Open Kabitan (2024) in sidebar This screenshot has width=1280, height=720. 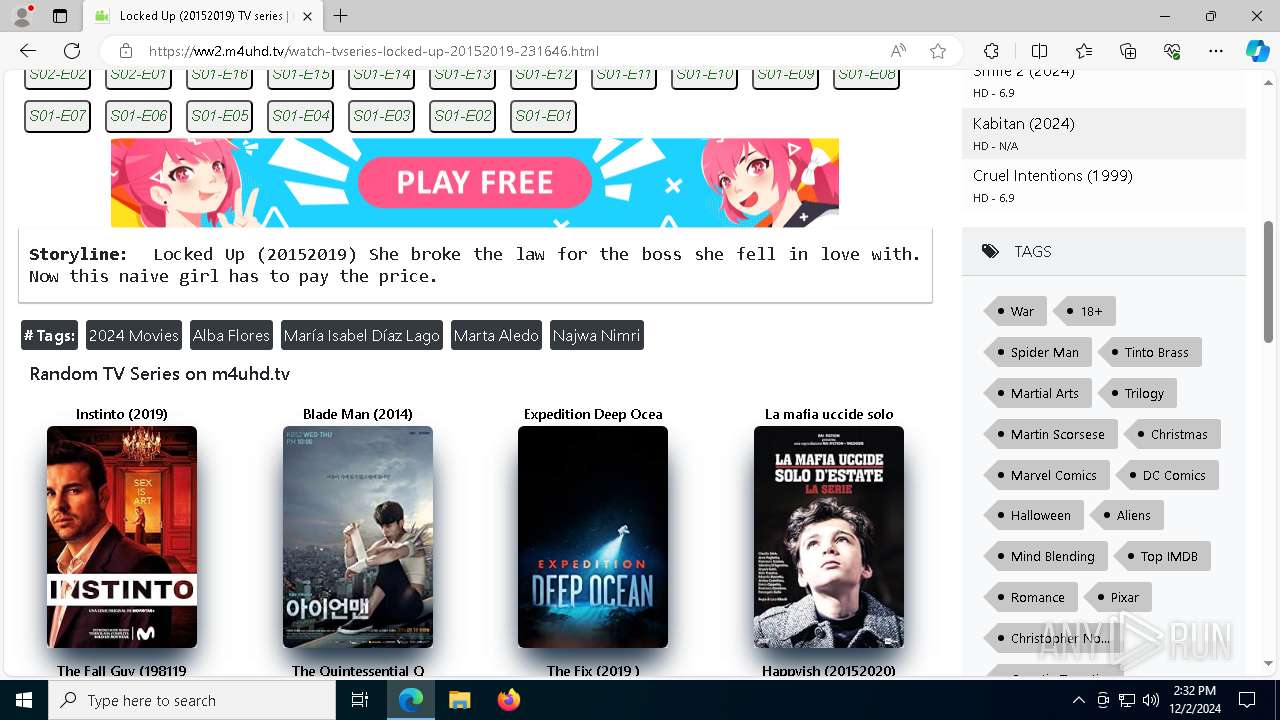coord(1024,124)
